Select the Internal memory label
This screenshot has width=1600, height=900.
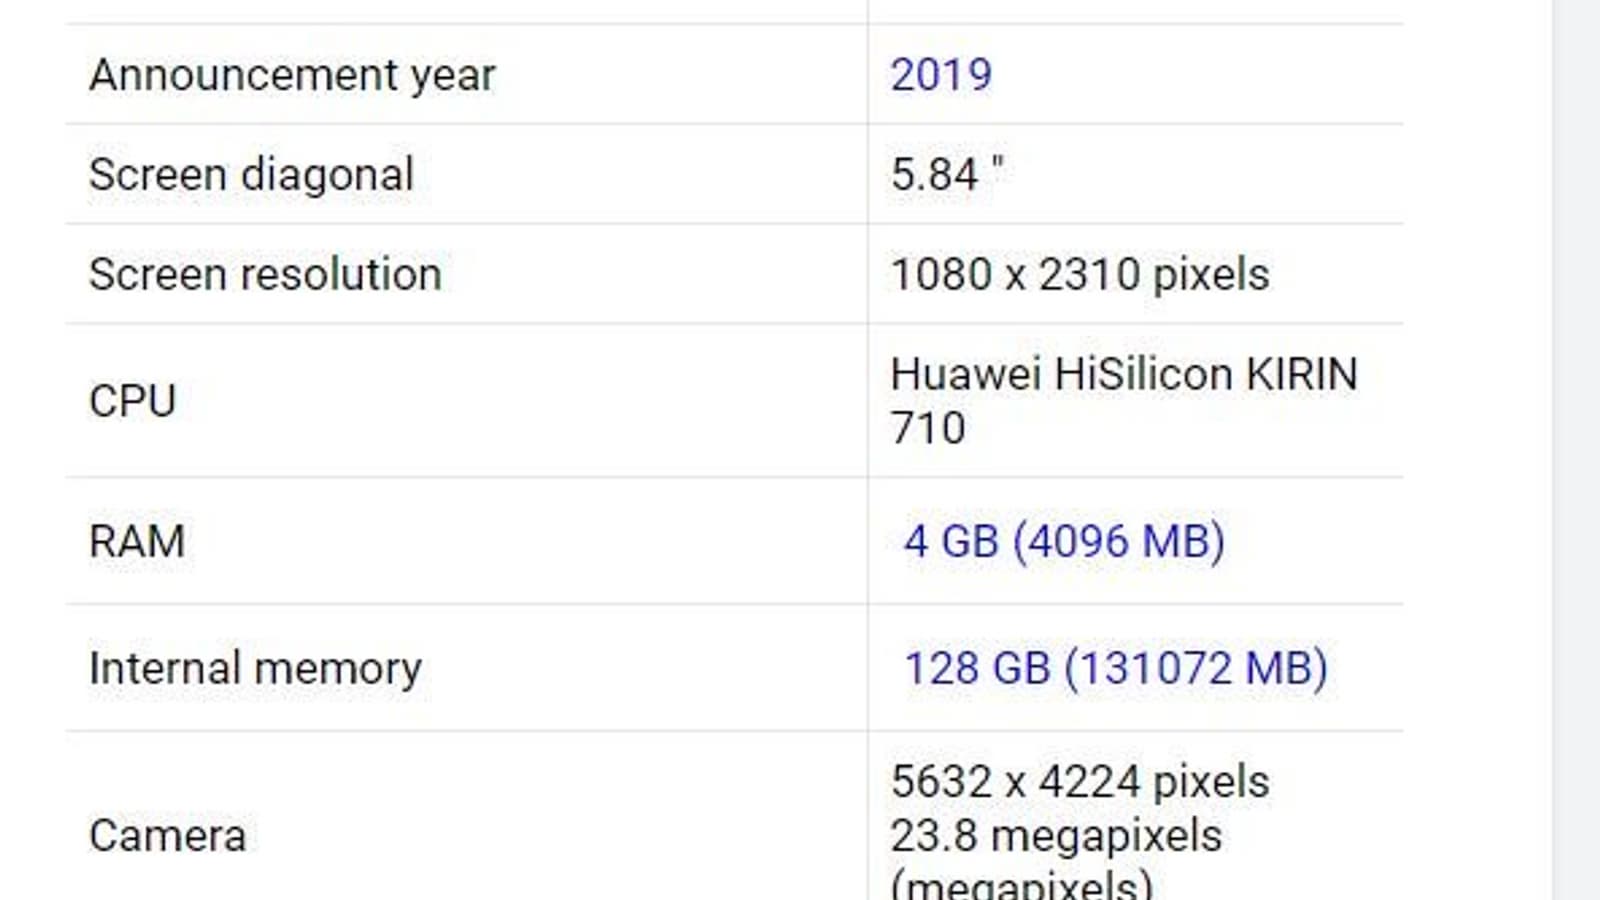255,668
